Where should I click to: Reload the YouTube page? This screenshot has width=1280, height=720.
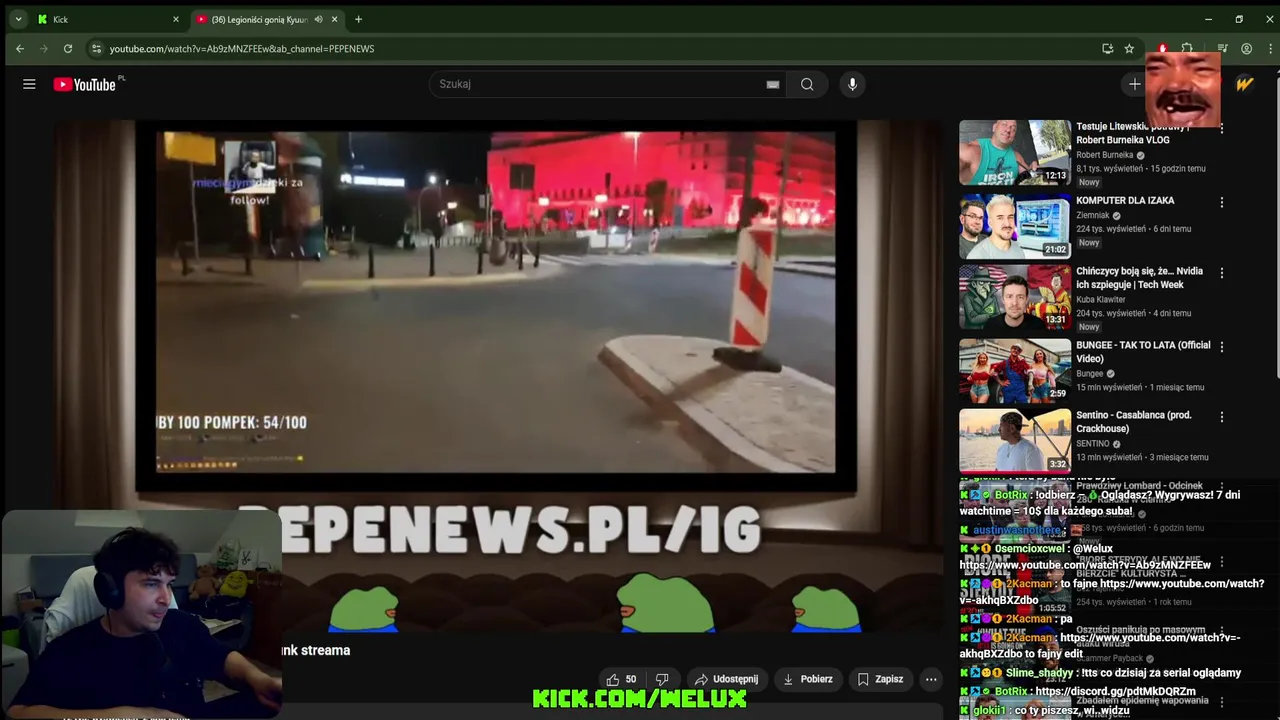pos(67,48)
